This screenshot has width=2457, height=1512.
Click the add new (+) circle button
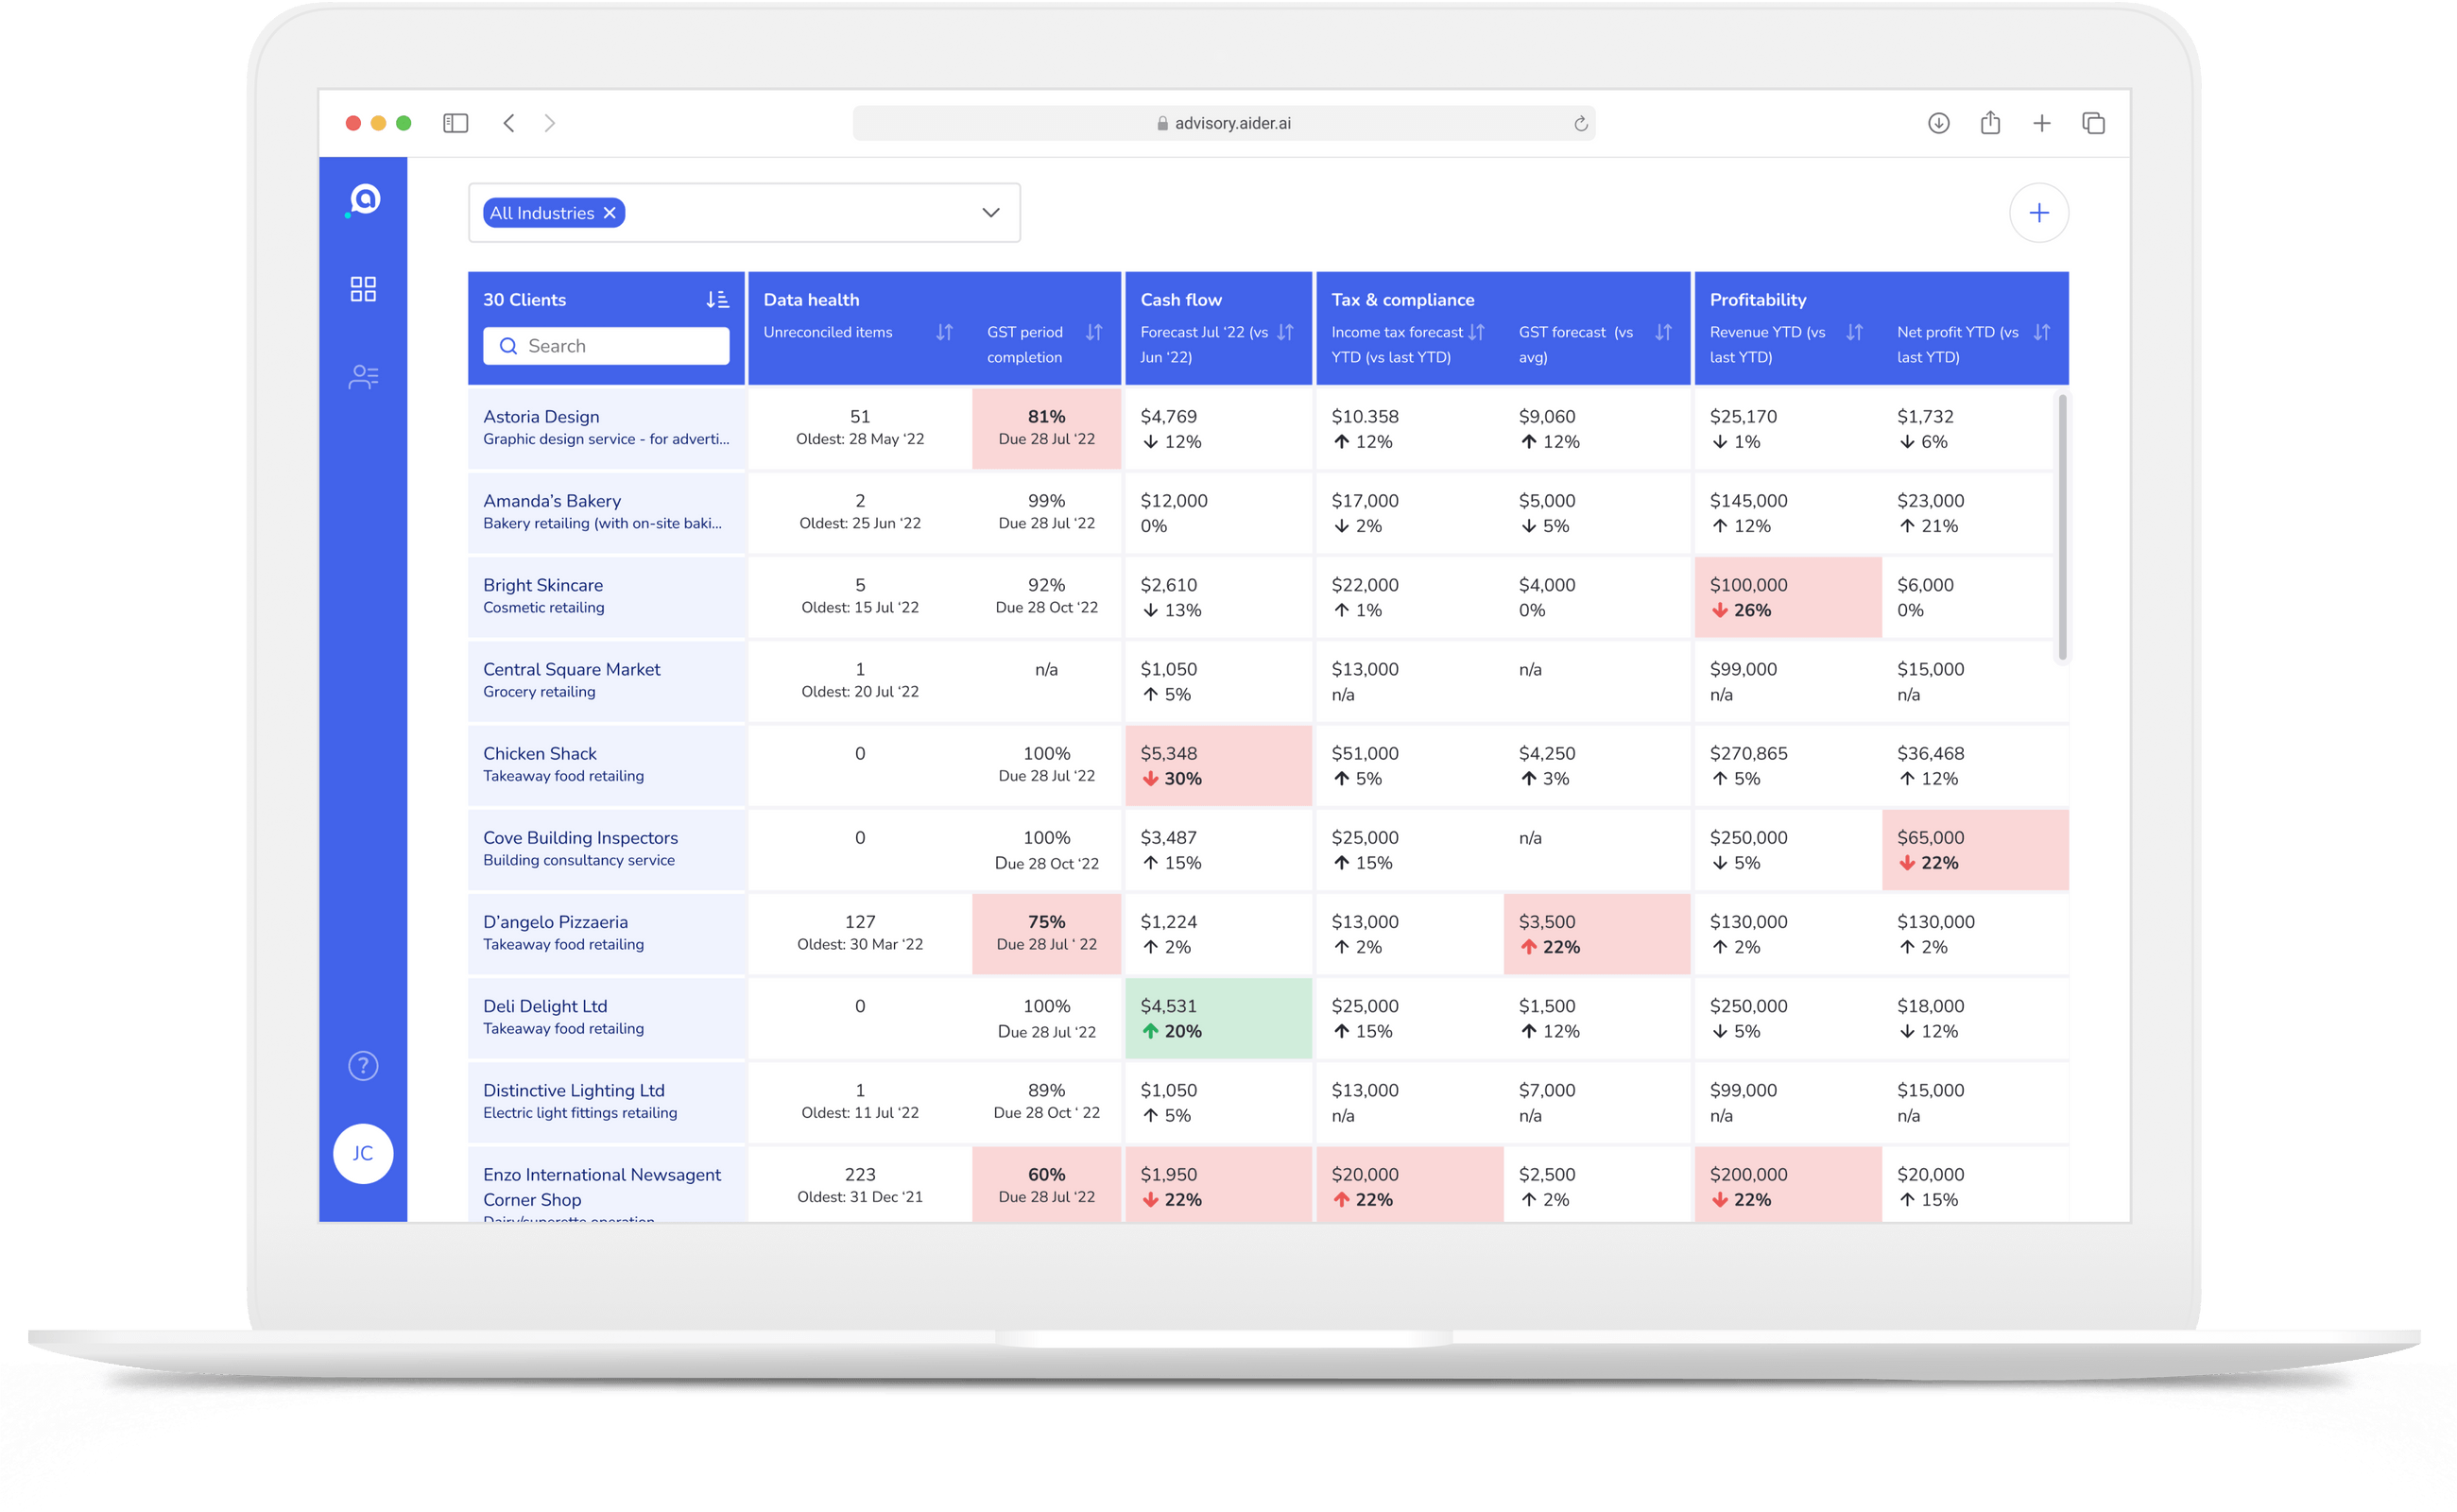pyautogui.click(x=2039, y=212)
